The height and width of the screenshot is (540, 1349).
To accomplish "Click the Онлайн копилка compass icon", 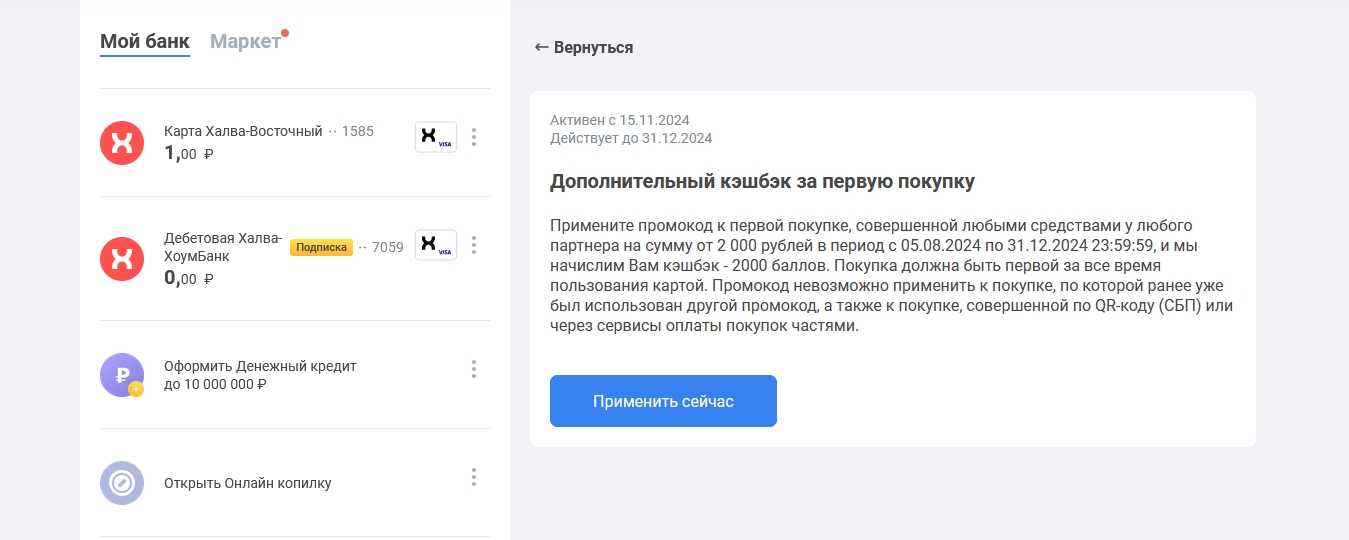I will click(122, 483).
